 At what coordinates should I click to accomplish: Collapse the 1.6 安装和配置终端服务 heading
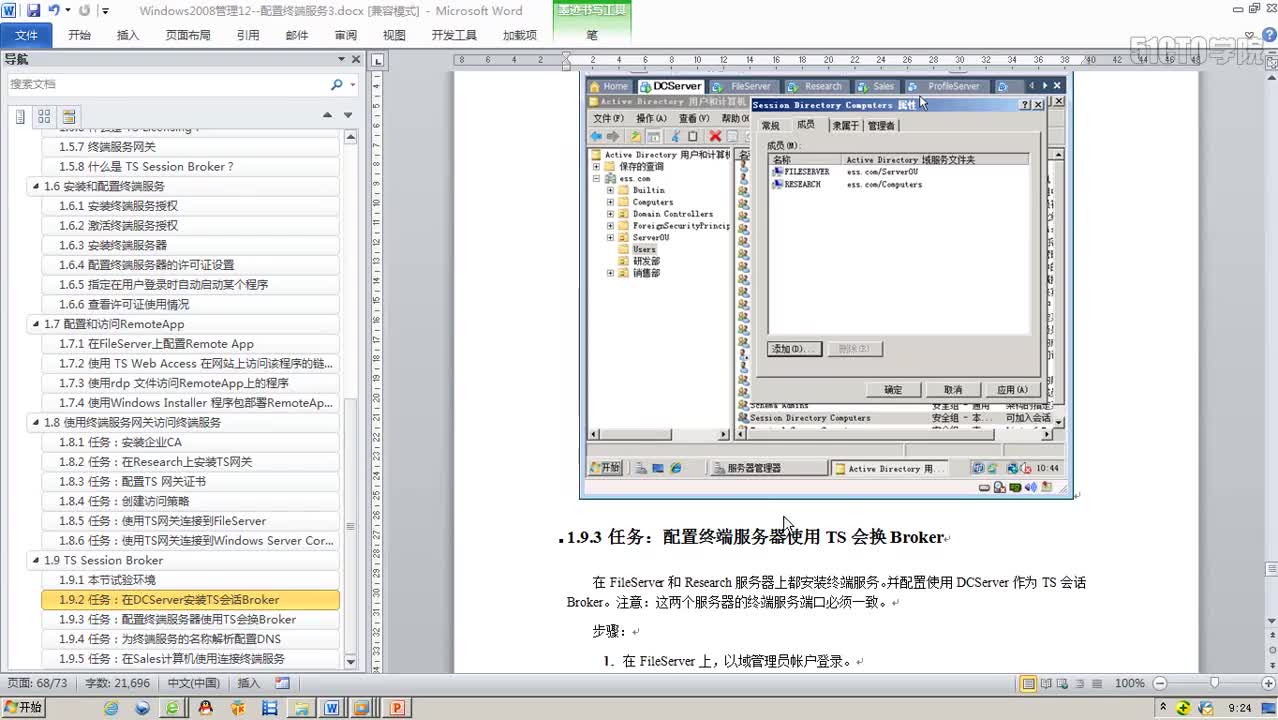36,186
